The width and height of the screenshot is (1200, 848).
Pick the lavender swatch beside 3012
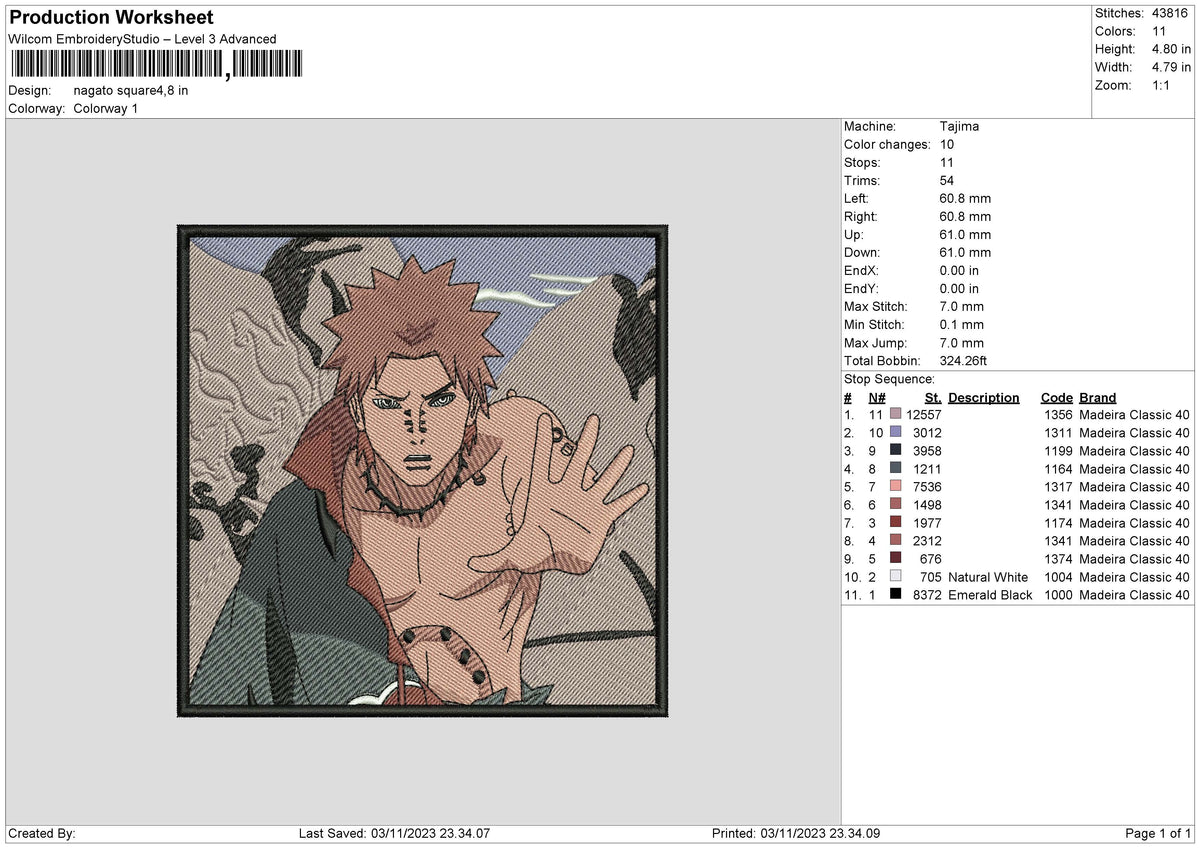click(895, 432)
